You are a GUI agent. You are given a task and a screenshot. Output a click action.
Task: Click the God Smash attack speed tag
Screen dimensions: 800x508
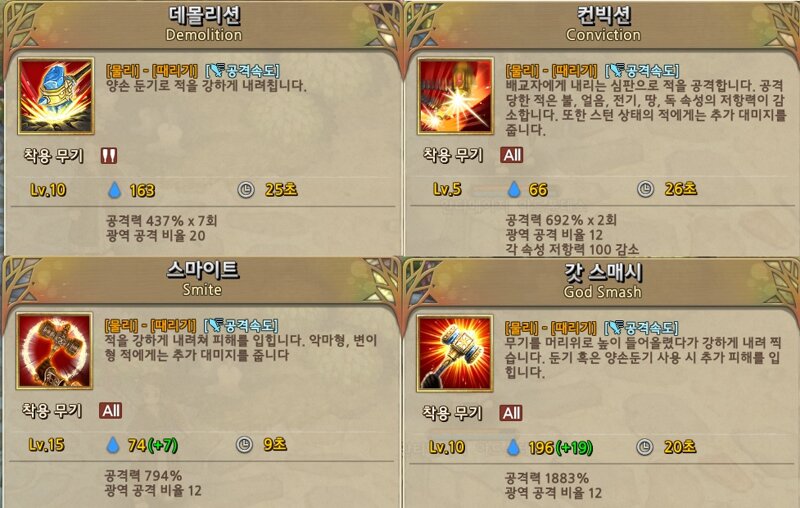642,327
